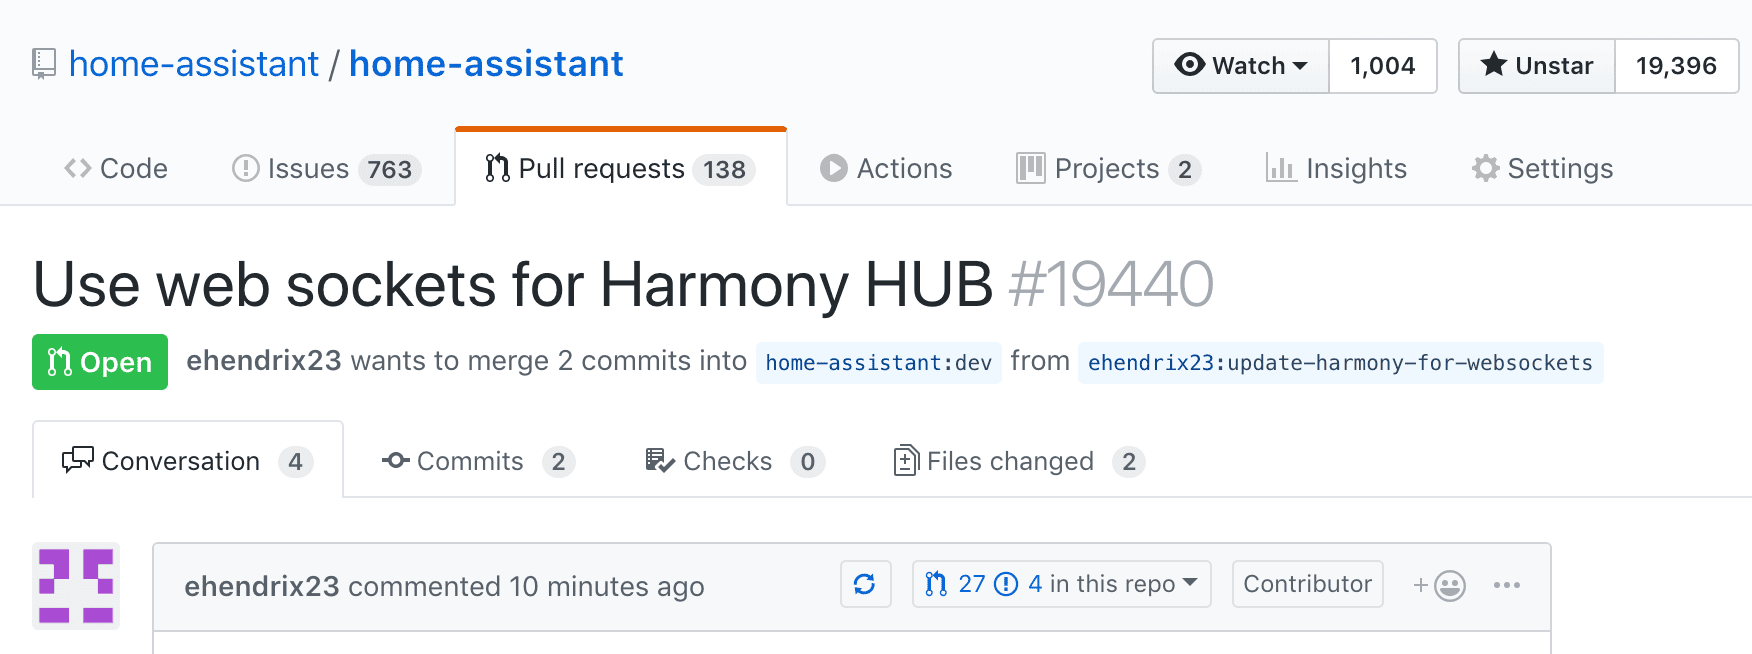Open ehendrix23's profile link
1752x654 pixels.
click(x=263, y=586)
